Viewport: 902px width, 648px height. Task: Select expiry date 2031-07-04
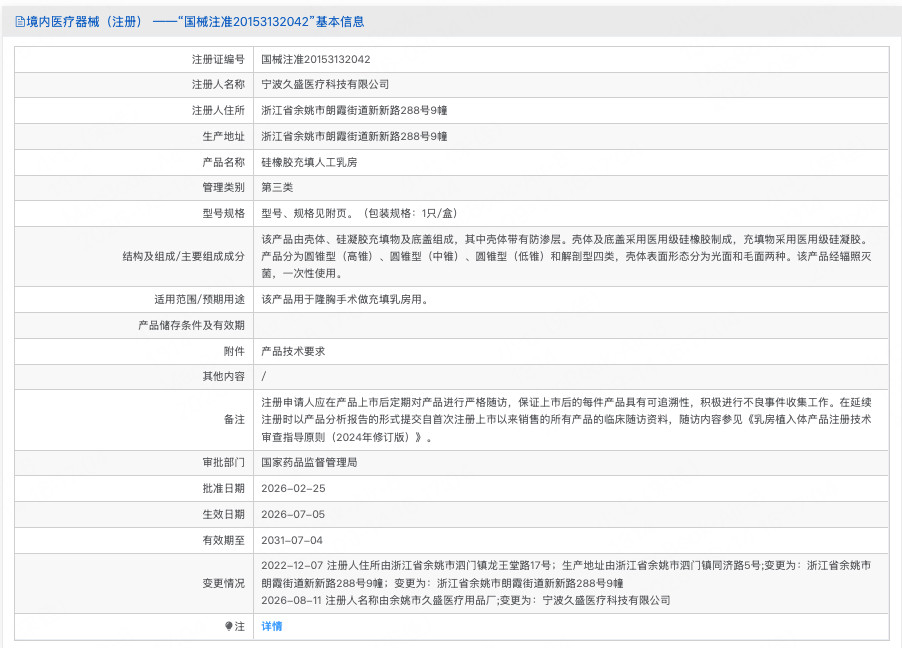[x=292, y=540]
